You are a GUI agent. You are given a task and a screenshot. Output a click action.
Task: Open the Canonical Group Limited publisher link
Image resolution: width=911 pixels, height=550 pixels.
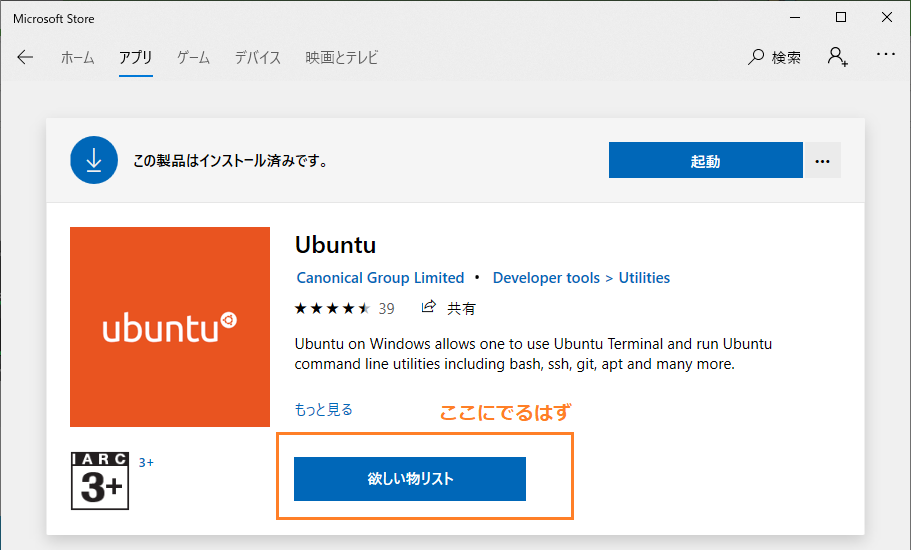click(x=381, y=278)
